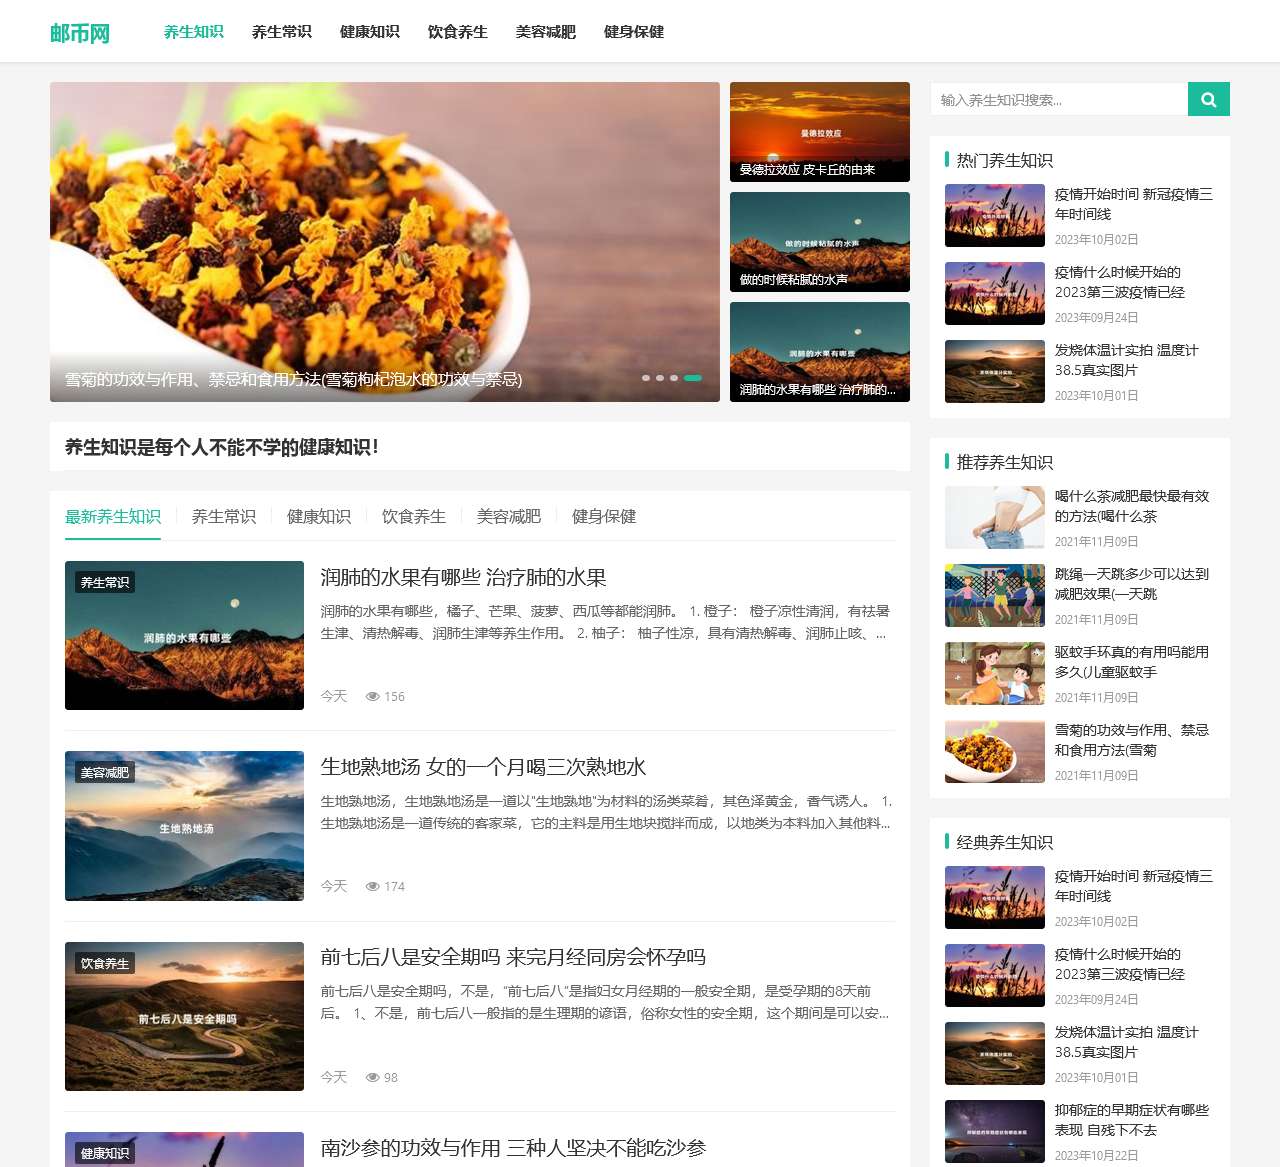Click the search magnifier icon
This screenshot has width=1280, height=1167.
(1208, 99)
